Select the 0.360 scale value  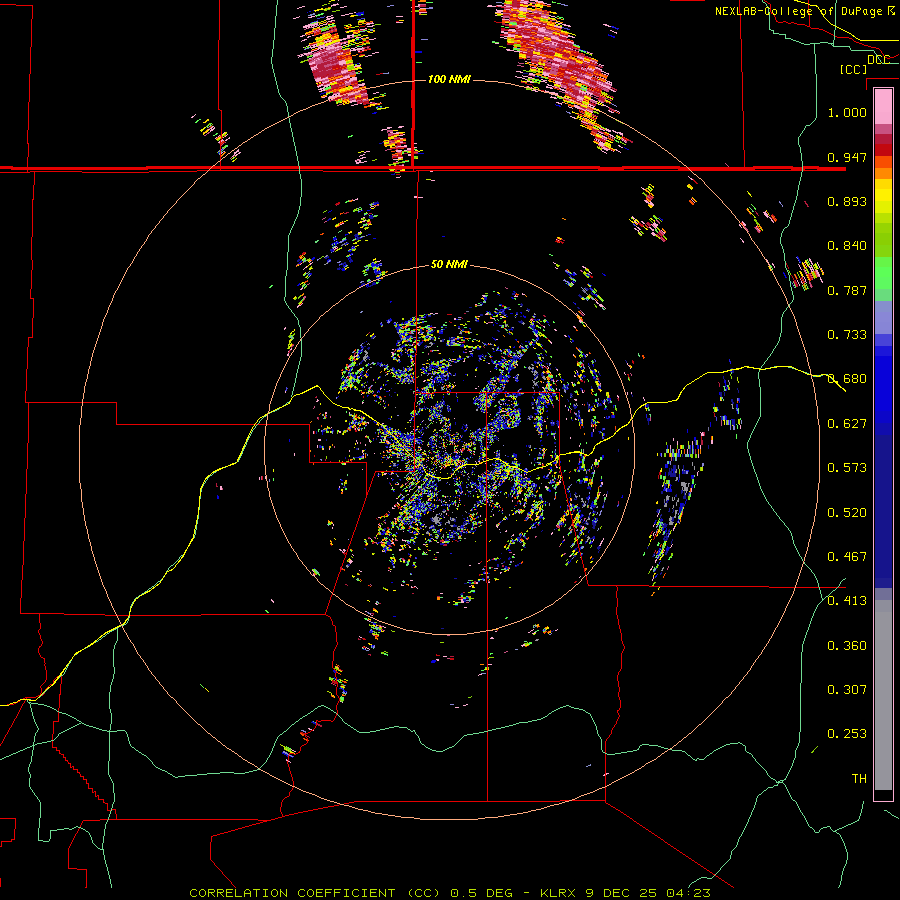847,646
